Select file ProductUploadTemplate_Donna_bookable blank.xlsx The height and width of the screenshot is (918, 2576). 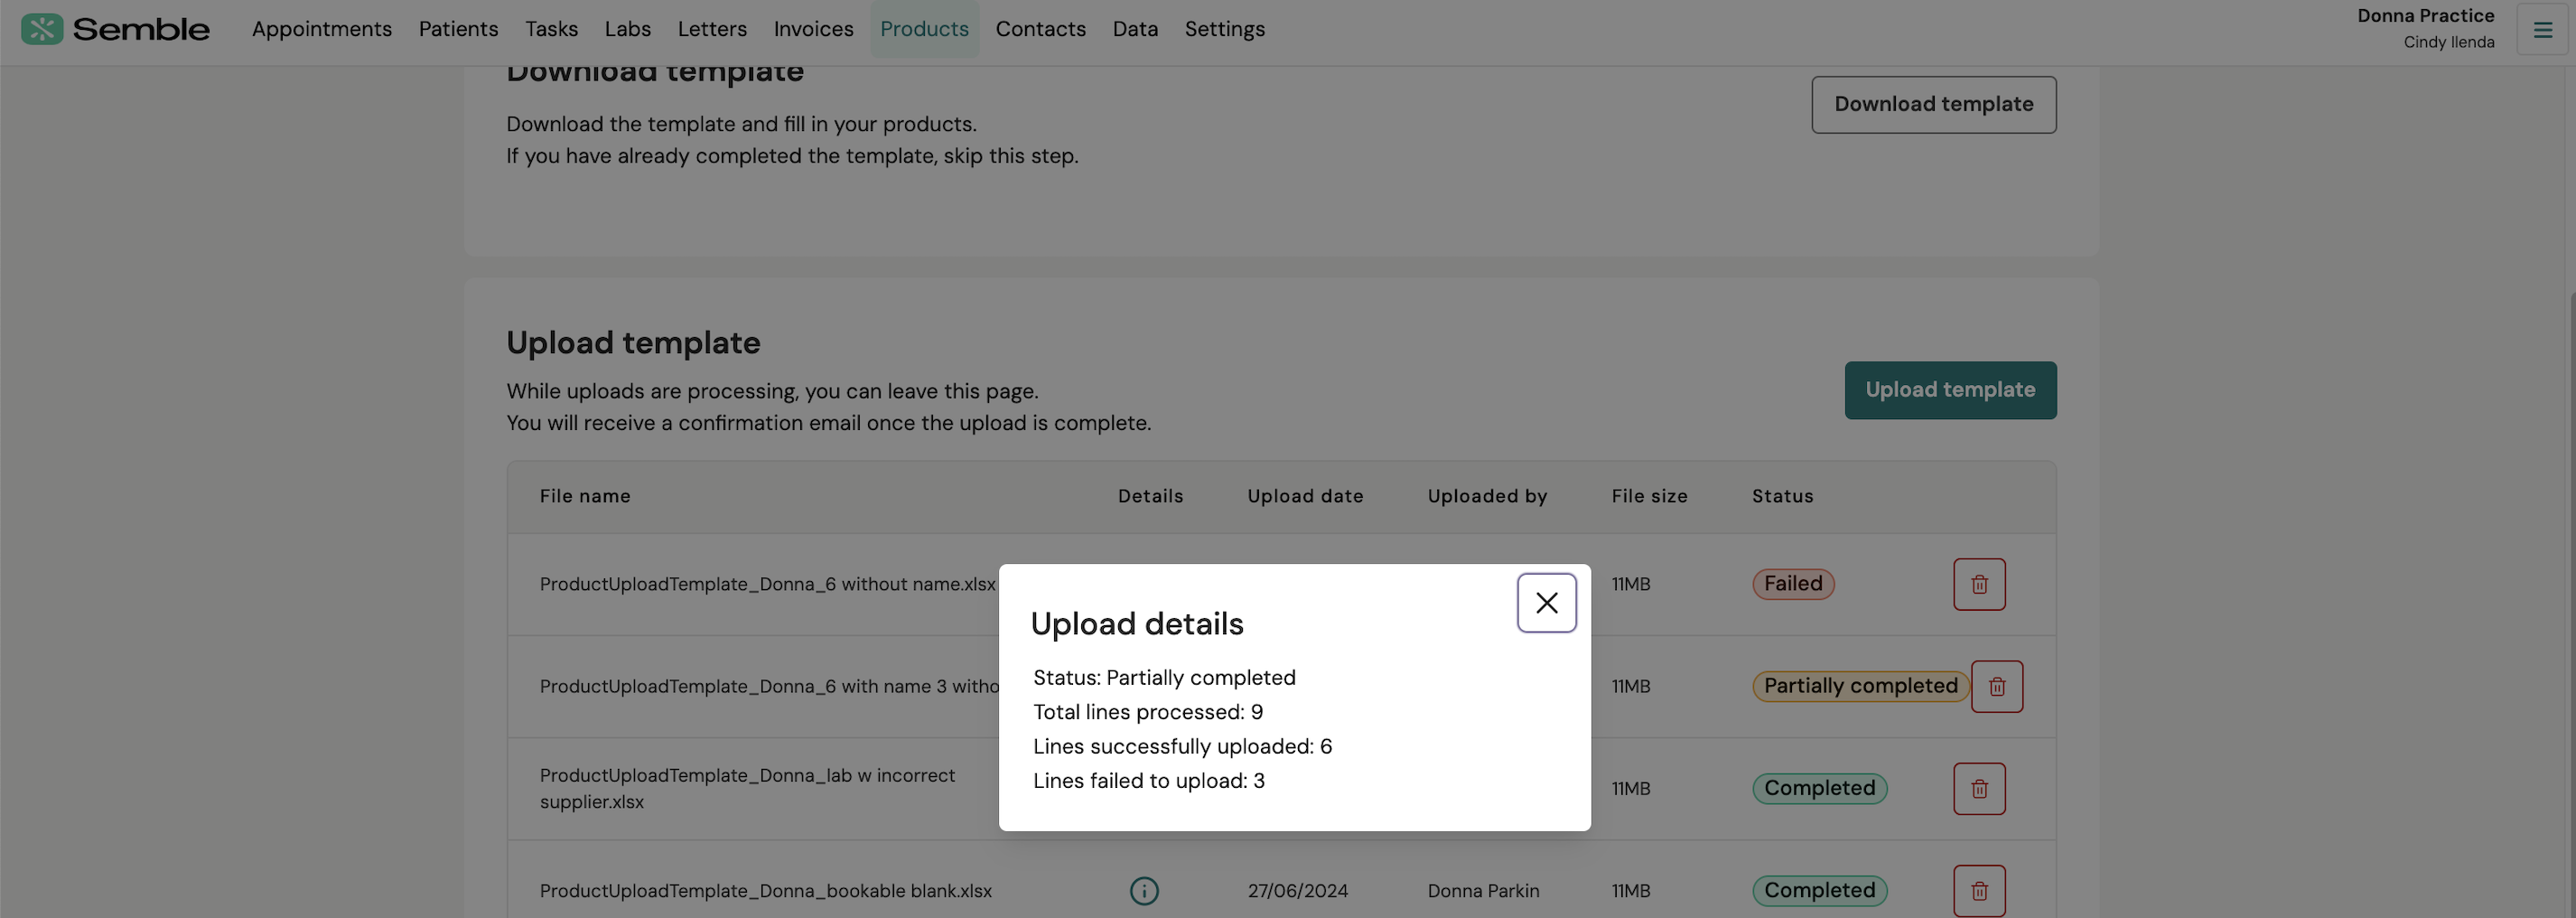pos(765,891)
